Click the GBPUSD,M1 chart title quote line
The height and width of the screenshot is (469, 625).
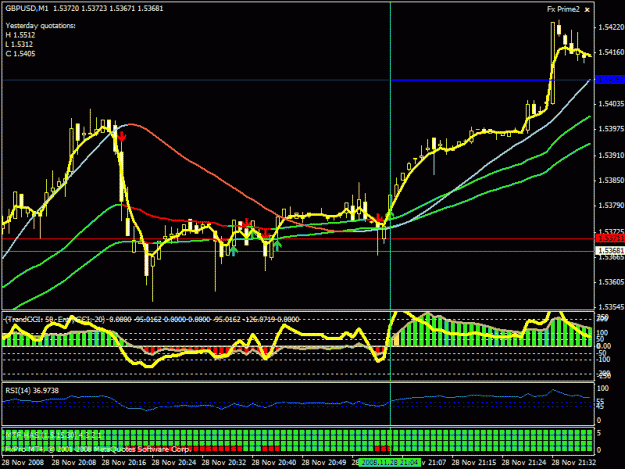(x=84, y=8)
